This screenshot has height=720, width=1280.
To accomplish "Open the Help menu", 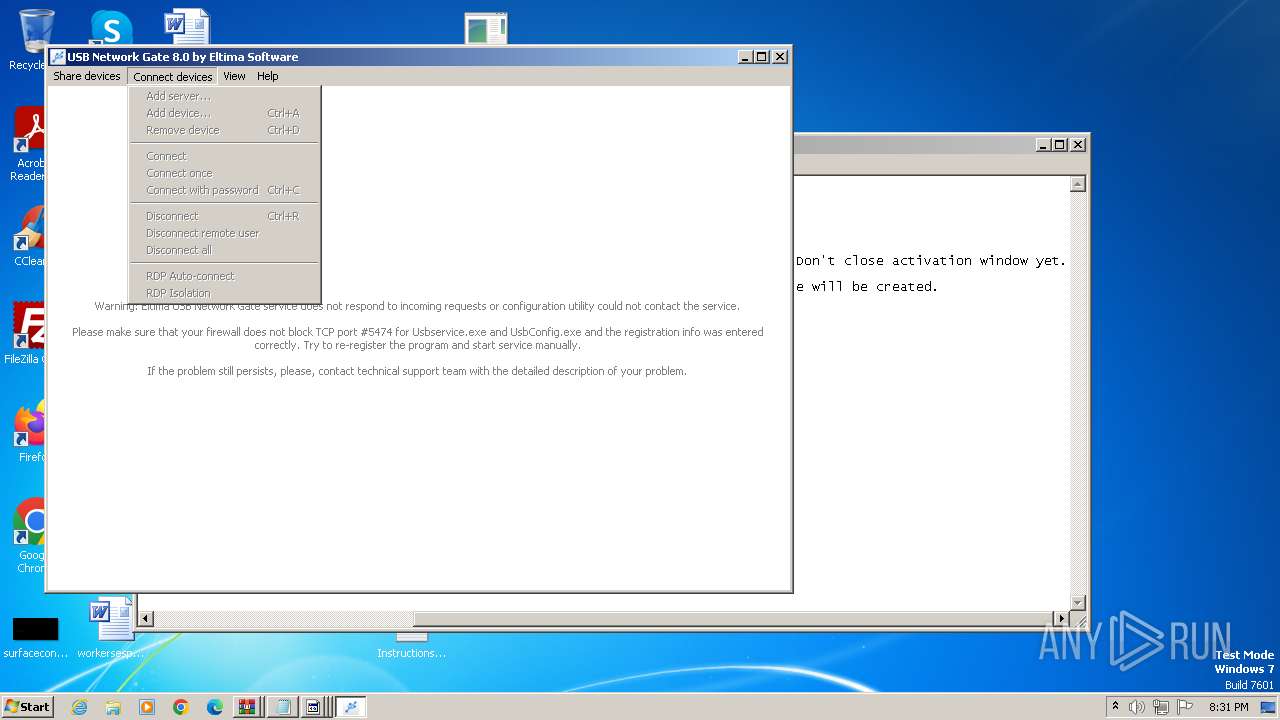I will click(x=267, y=76).
